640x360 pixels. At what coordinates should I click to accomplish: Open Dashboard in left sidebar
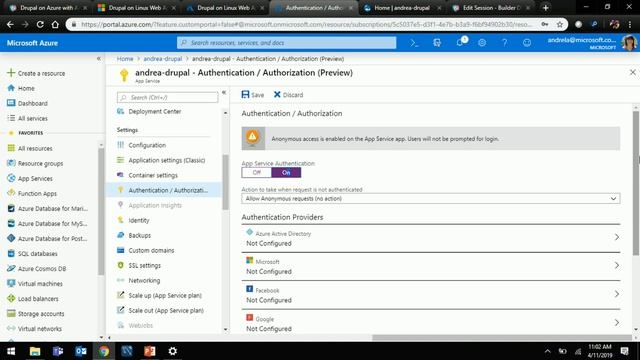(32, 103)
